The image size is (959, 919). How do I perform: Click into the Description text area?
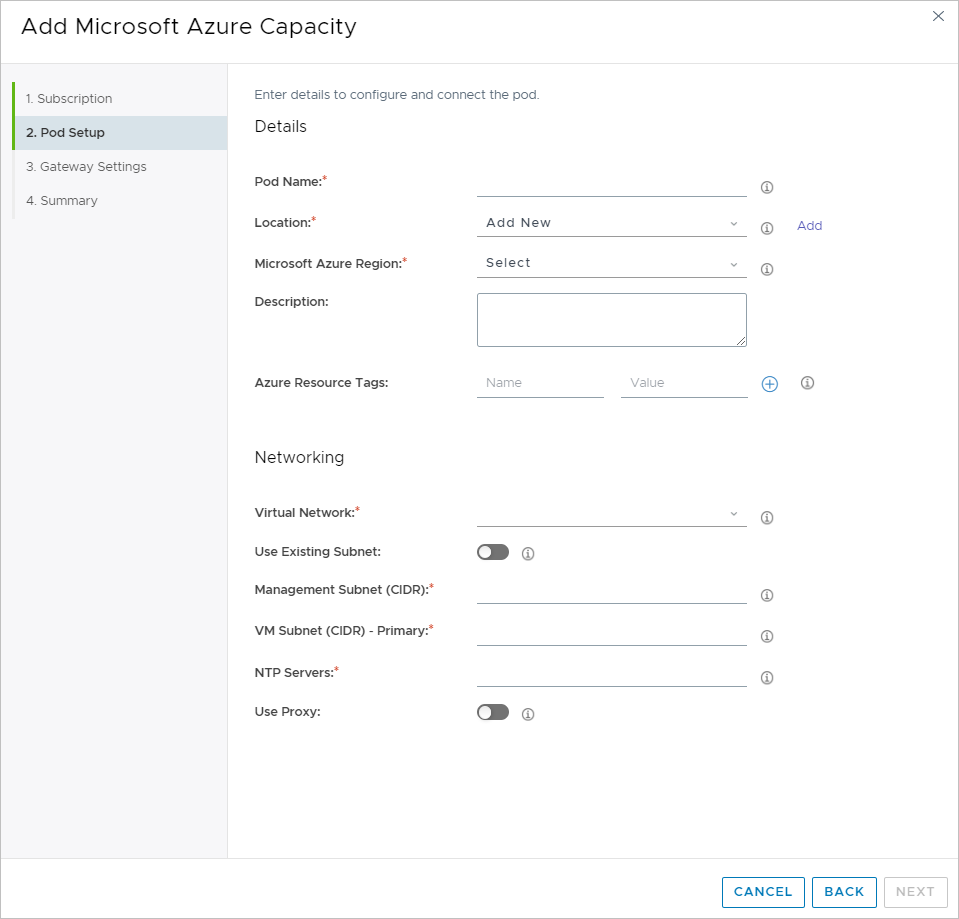pos(612,320)
